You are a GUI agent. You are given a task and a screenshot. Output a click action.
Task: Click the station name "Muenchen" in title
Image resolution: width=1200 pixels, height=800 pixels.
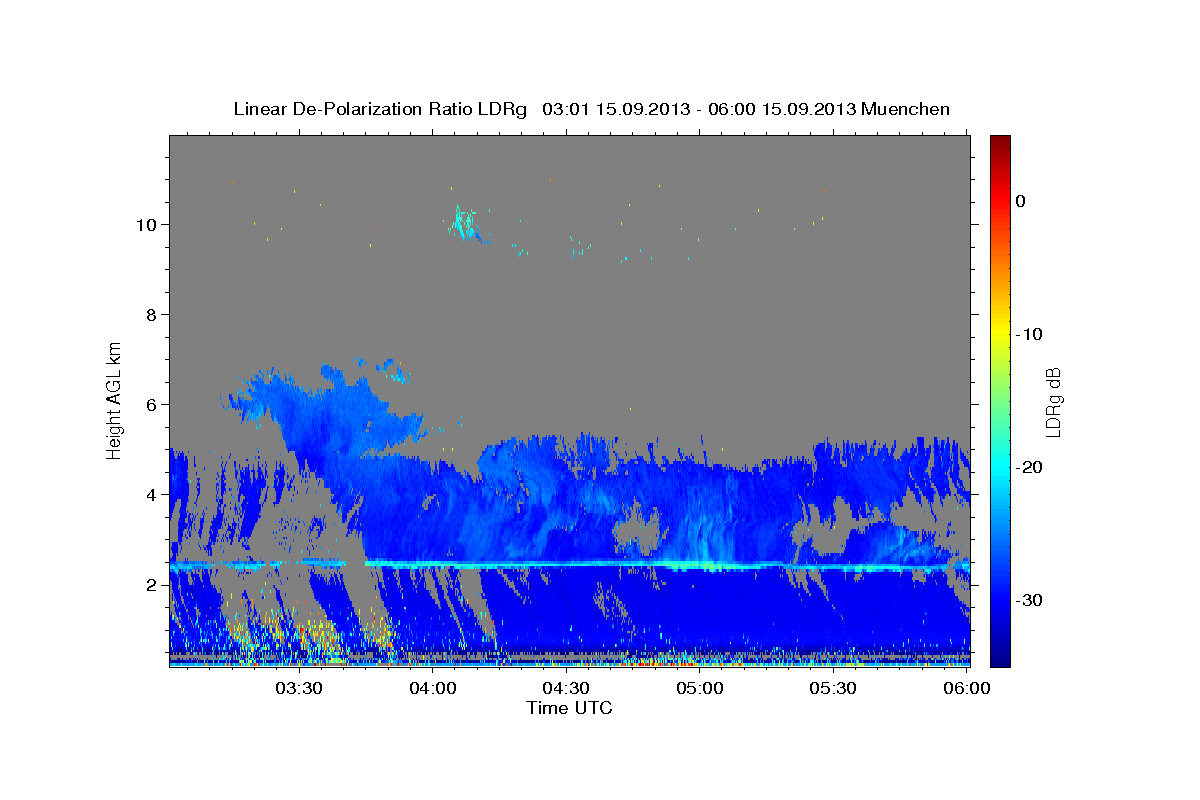pyautogui.click(x=905, y=109)
